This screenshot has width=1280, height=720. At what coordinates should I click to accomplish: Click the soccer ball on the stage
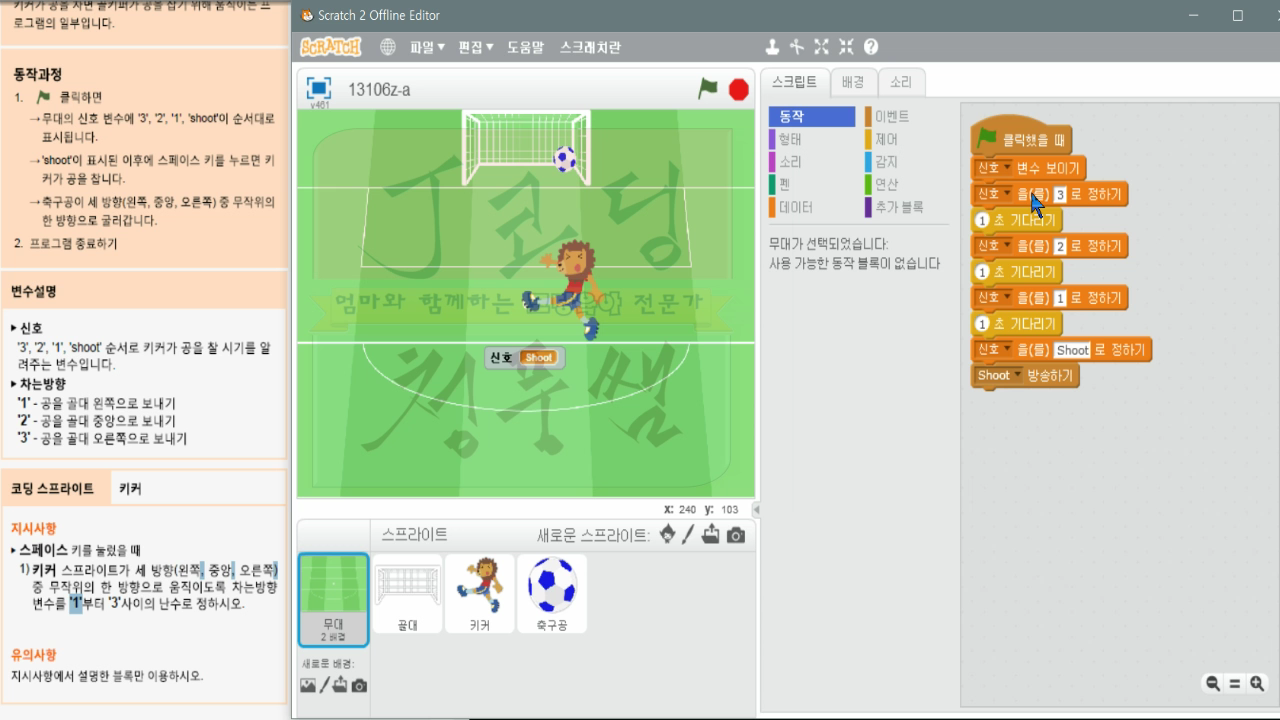(565, 158)
